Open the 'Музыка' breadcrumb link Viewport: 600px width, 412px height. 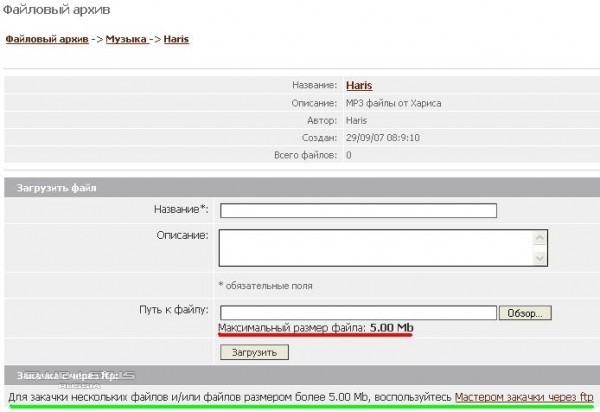127,40
